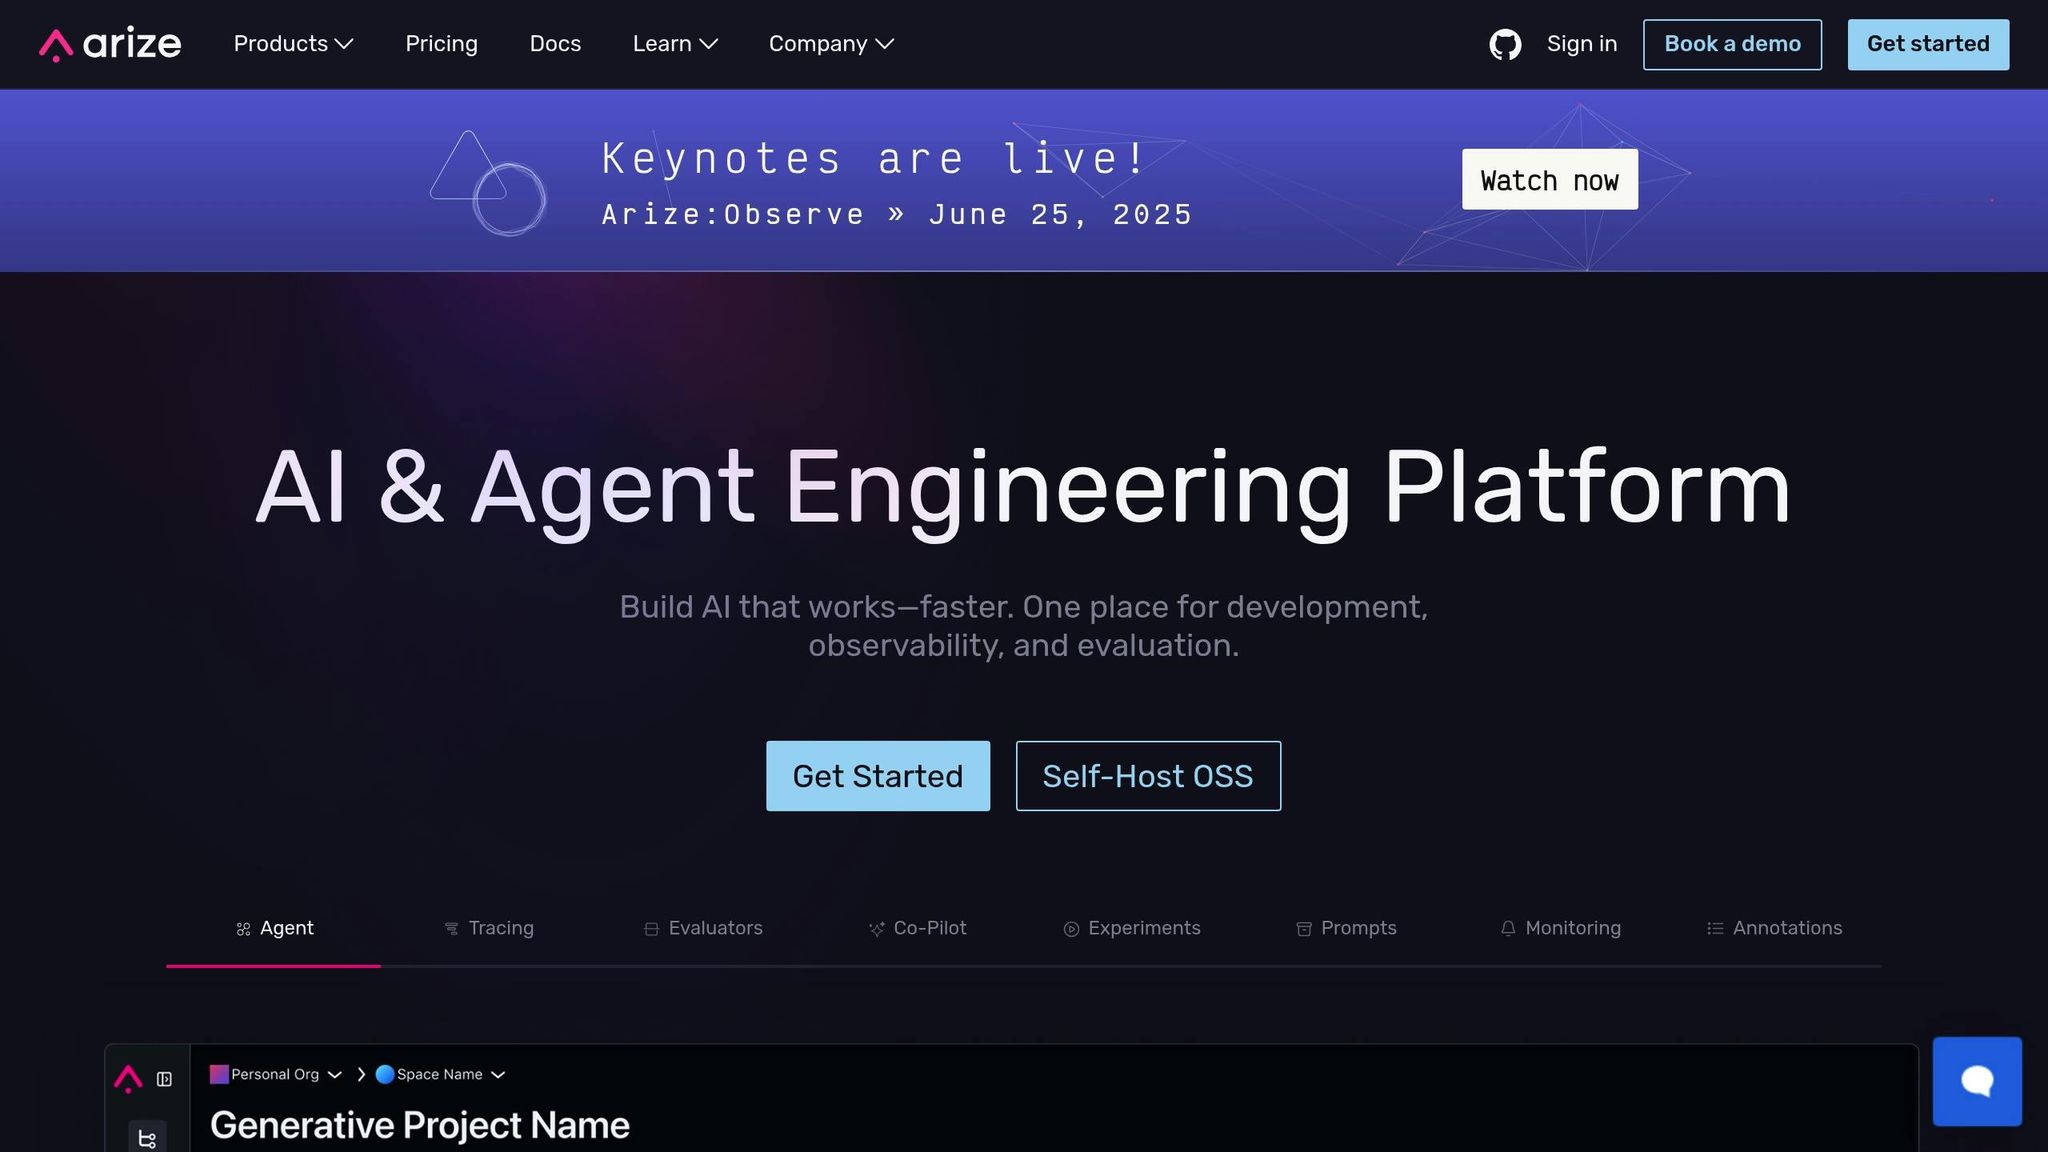Screen dimensions: 2048x1152
Task: Select the Monitoring tab
Action: (x=1560, y=928)
